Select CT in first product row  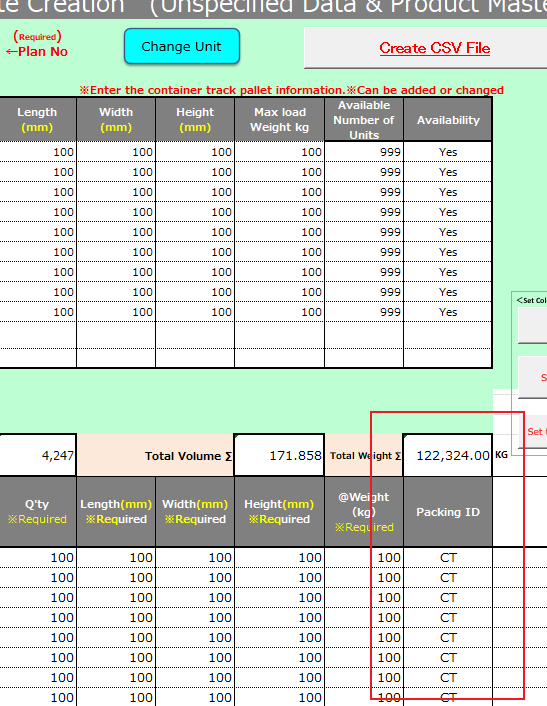[x=448, y=558]
